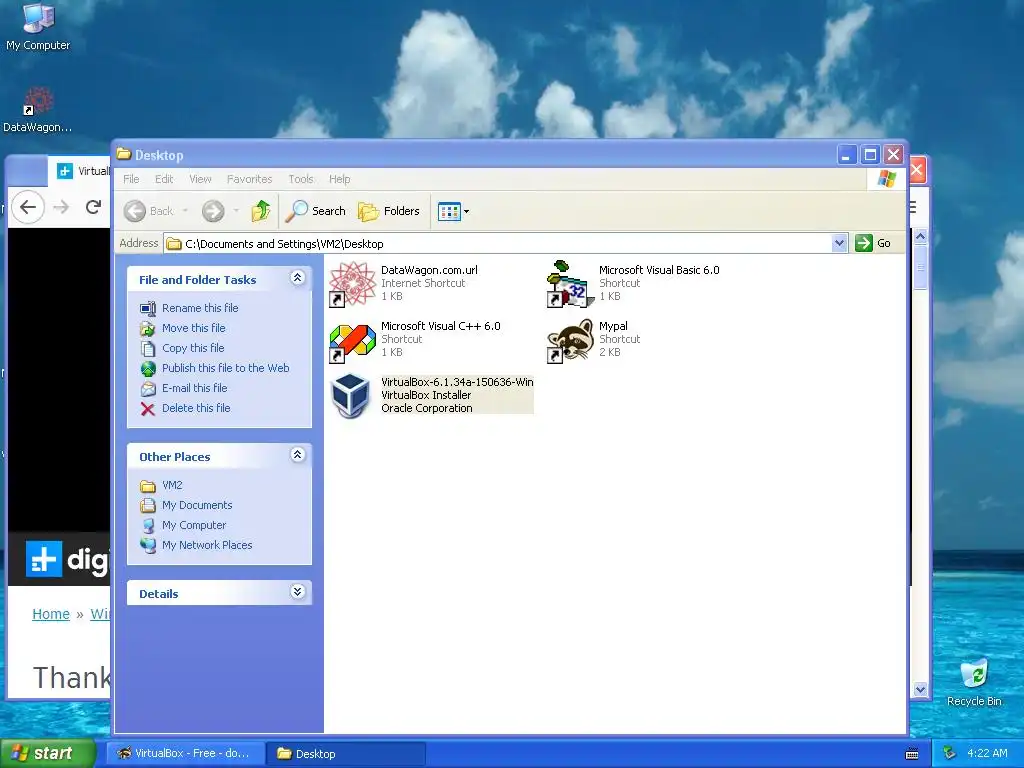Click E-mail this file
Image resolution: width=1024 pixels, height=768 pixels.
pyautogui.click(x=195, y=389)
